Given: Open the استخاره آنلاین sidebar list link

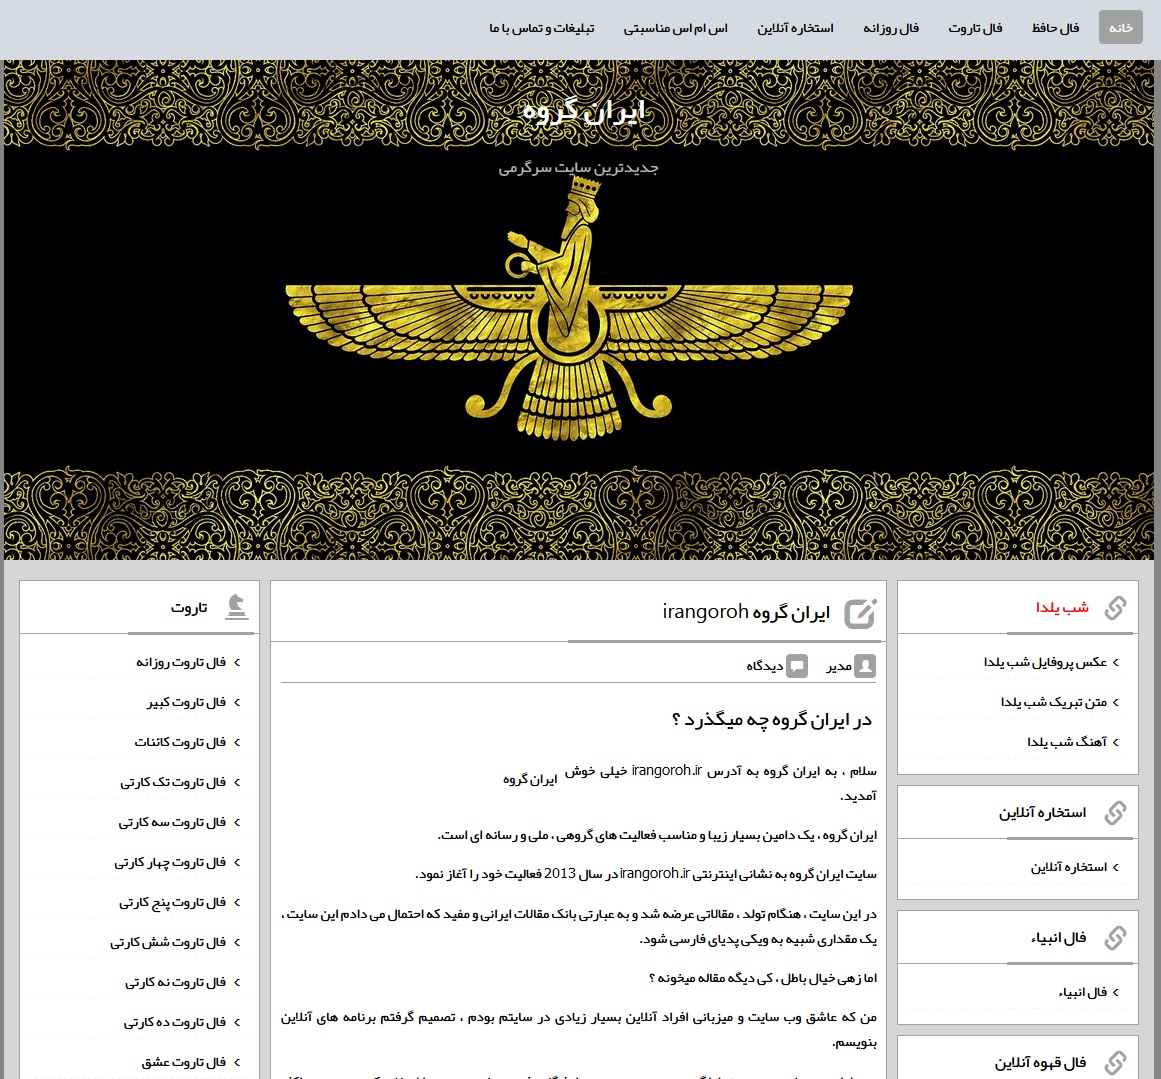Looking at the screenshot, I should 1068,867.
